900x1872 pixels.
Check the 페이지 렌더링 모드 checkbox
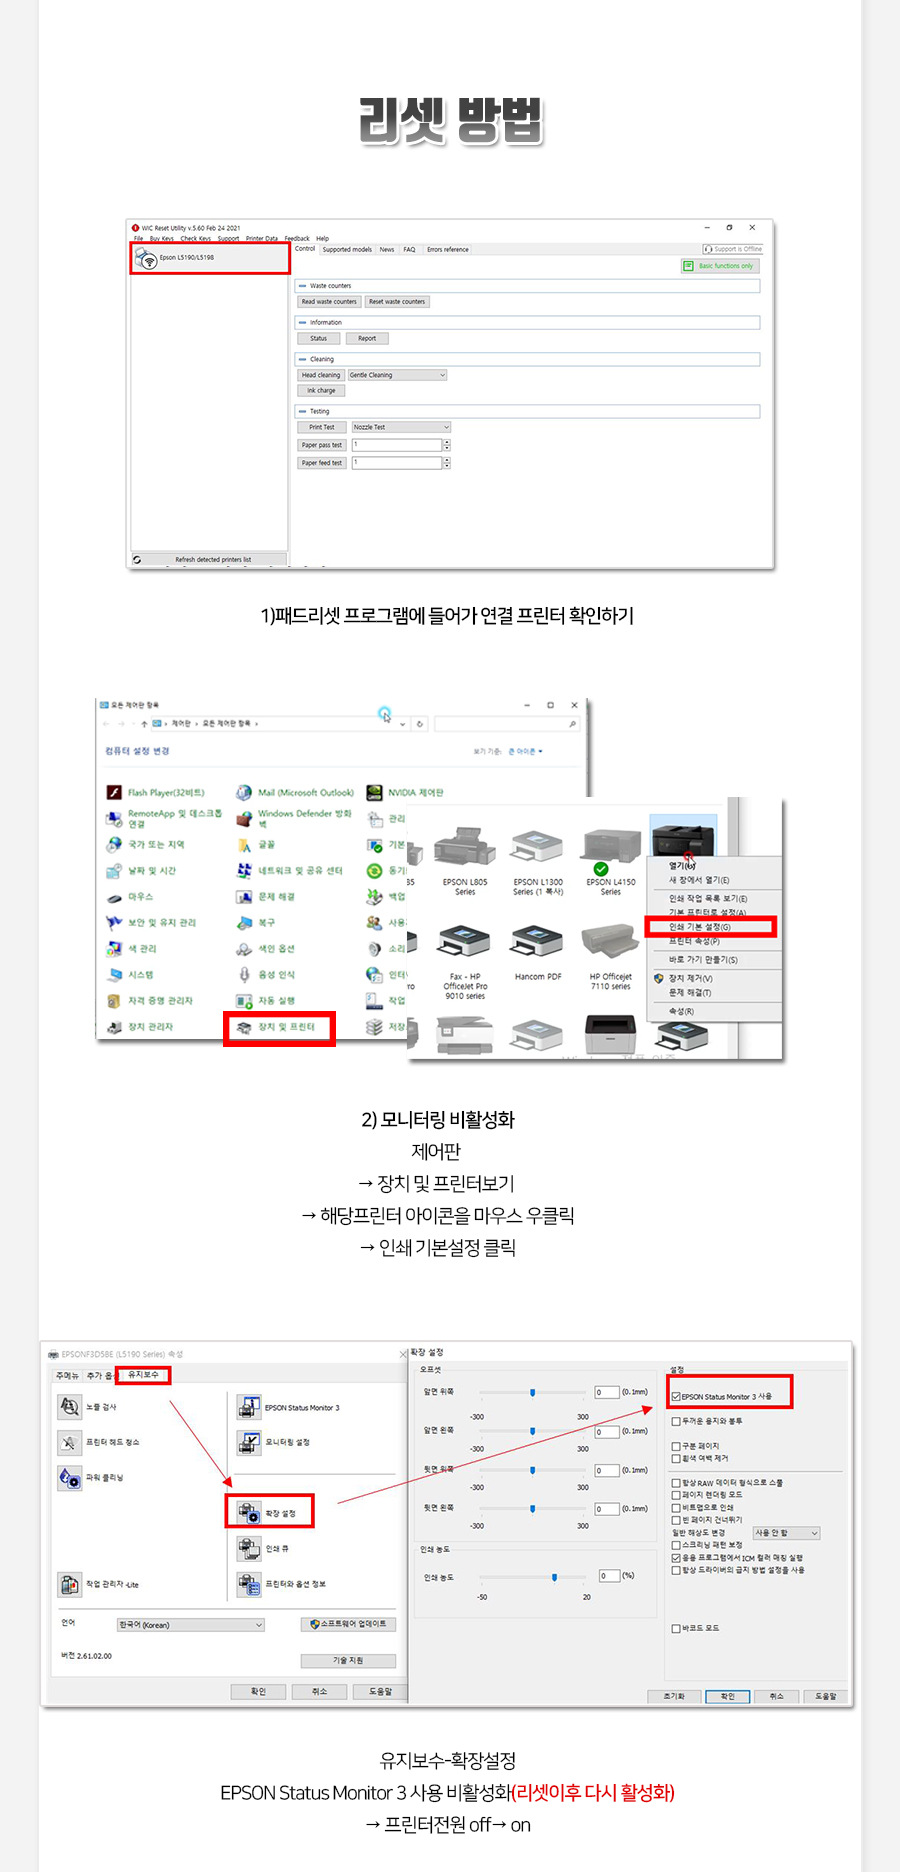point(676,1495)
